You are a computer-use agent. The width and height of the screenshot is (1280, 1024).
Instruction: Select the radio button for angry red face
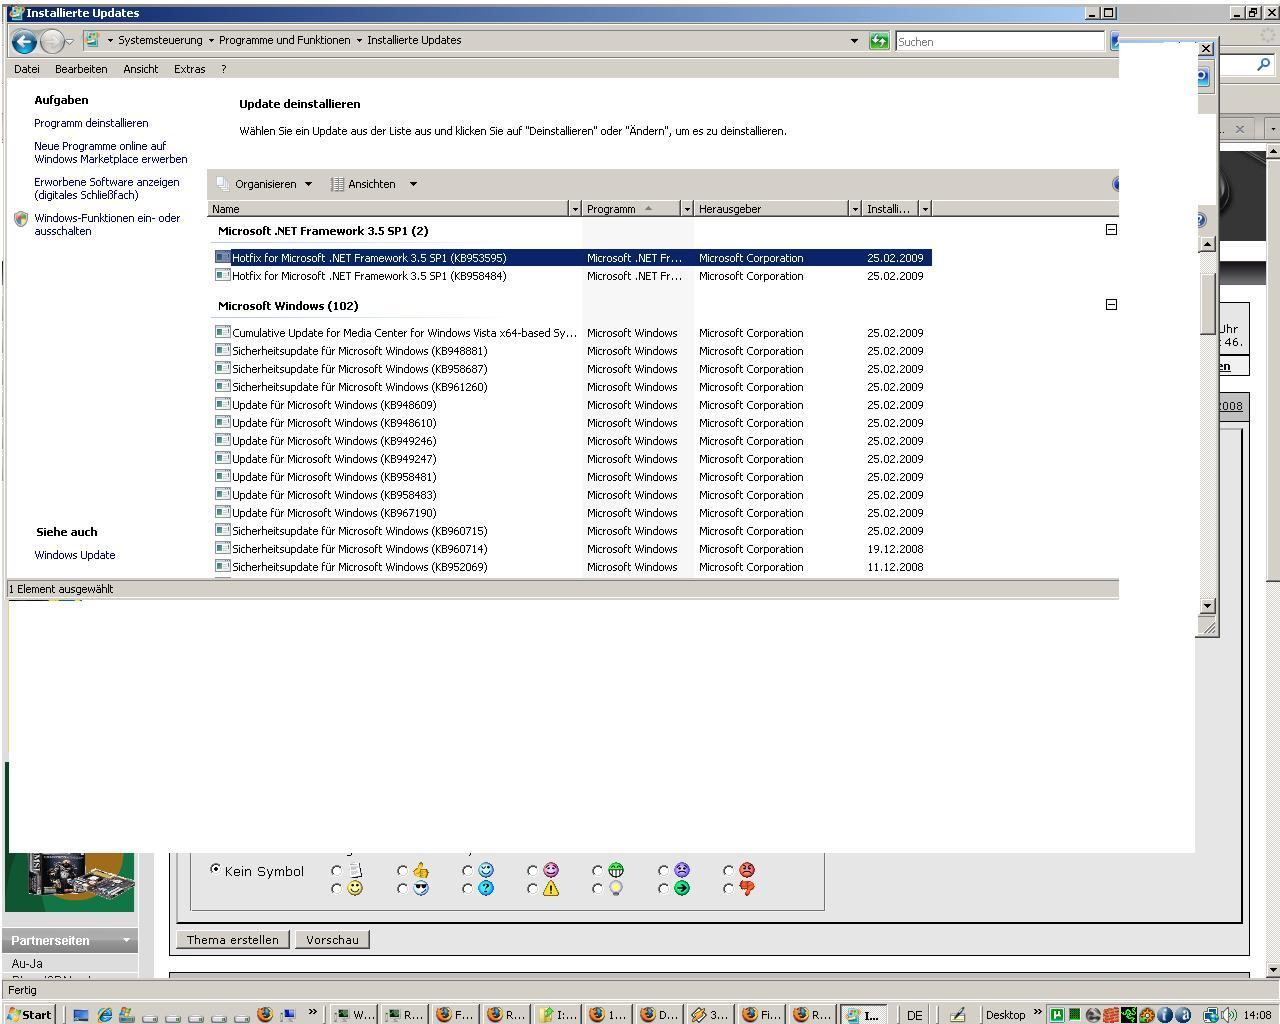pos(728,871)
